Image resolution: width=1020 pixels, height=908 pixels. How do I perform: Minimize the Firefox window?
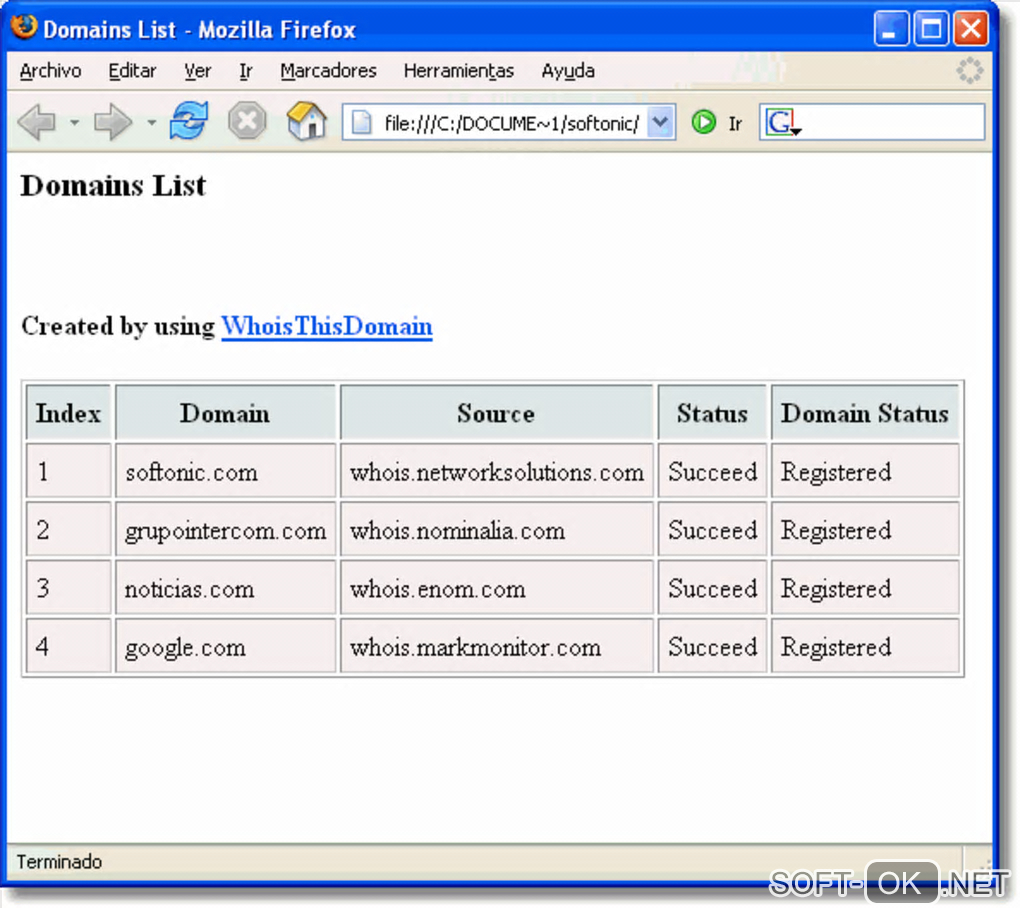pos(891,29)
